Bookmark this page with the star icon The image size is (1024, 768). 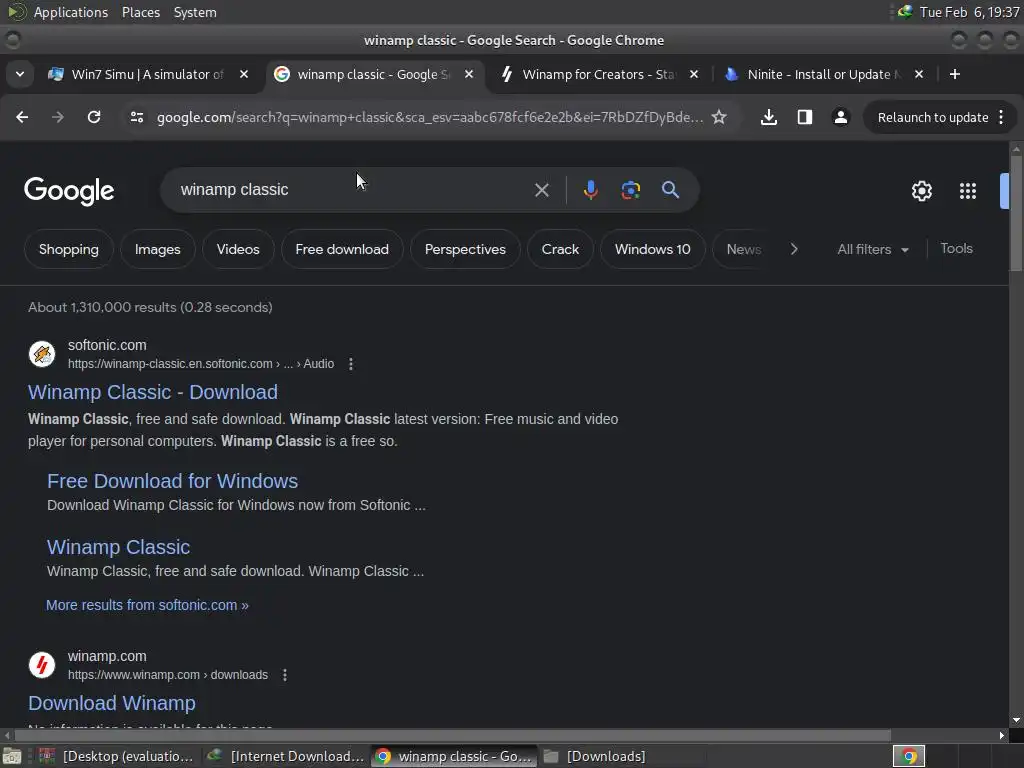pos(719,117)
